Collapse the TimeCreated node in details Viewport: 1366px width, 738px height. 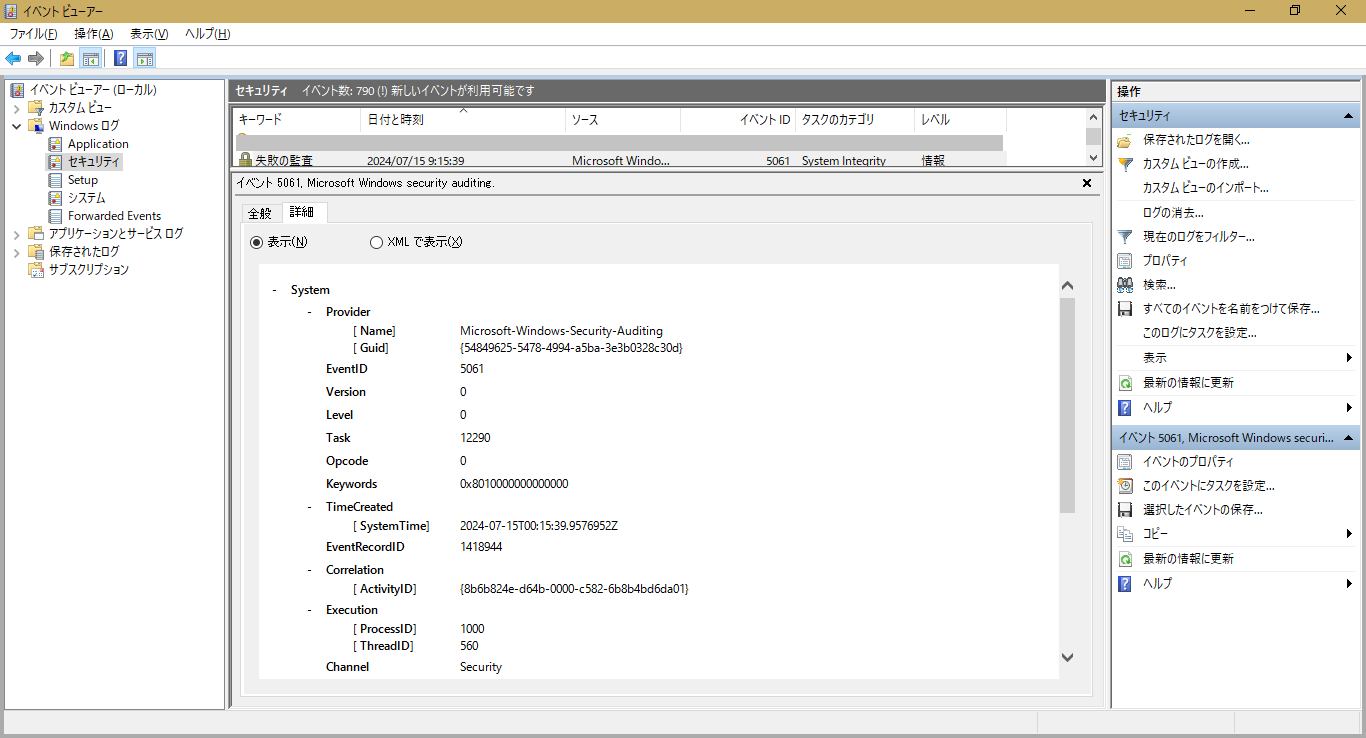pos(309,507)
